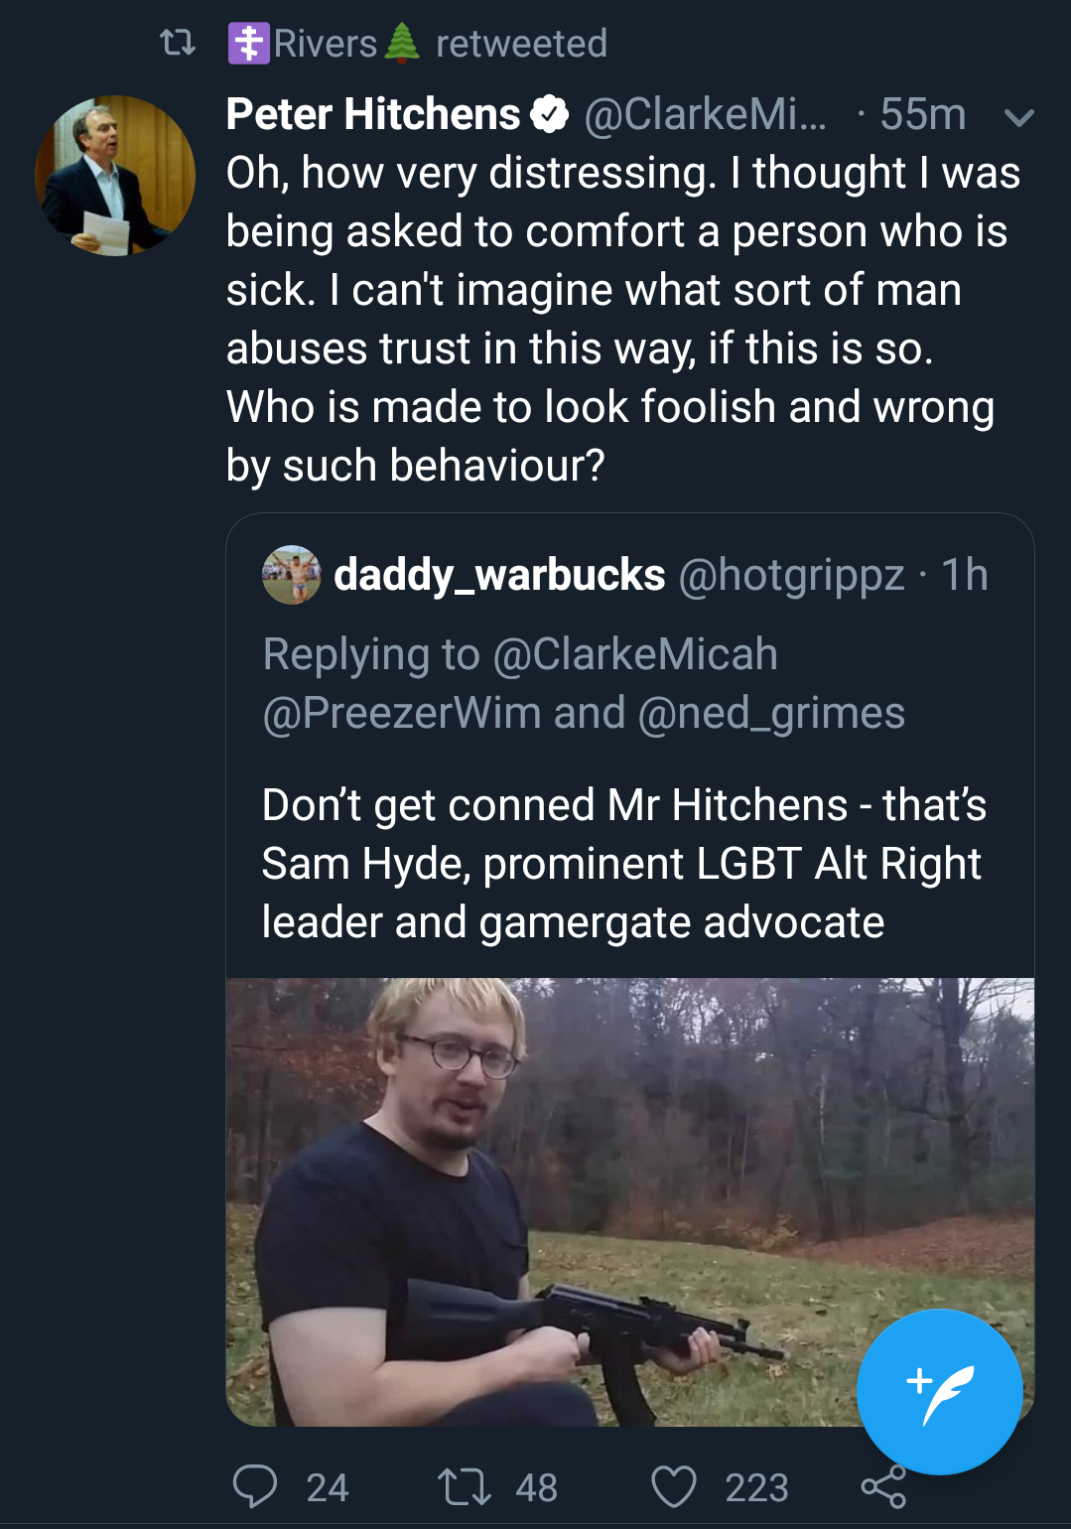Open the Rivers retweeted profile link
This screenshot has height=1529, width=1071.
325,44
